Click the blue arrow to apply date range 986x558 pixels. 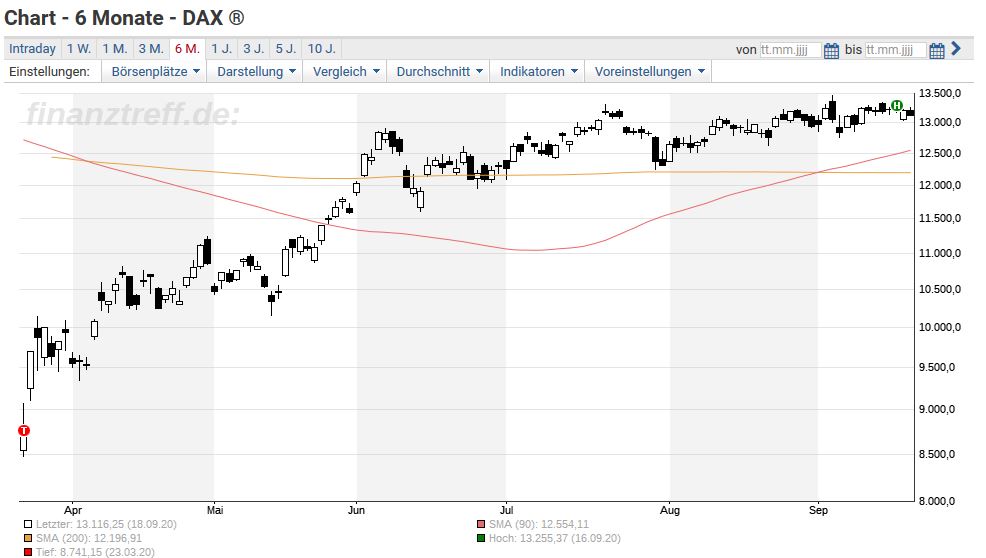(x=956, y=48)
